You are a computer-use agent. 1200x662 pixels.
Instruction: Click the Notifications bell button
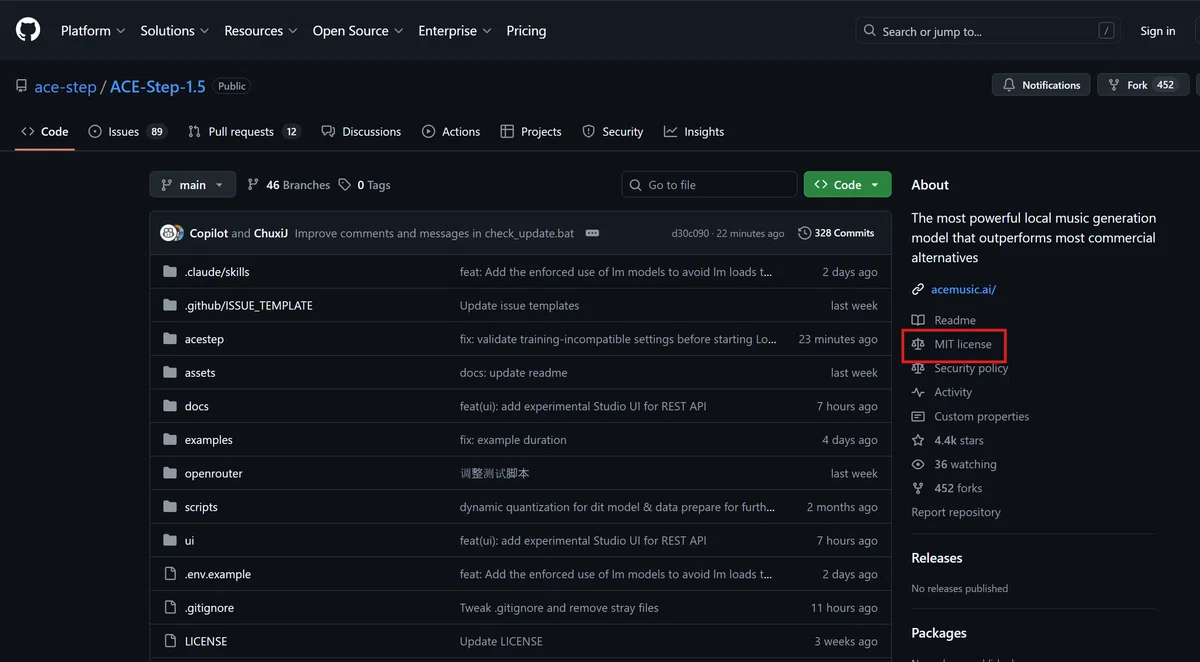(1041, 85)
